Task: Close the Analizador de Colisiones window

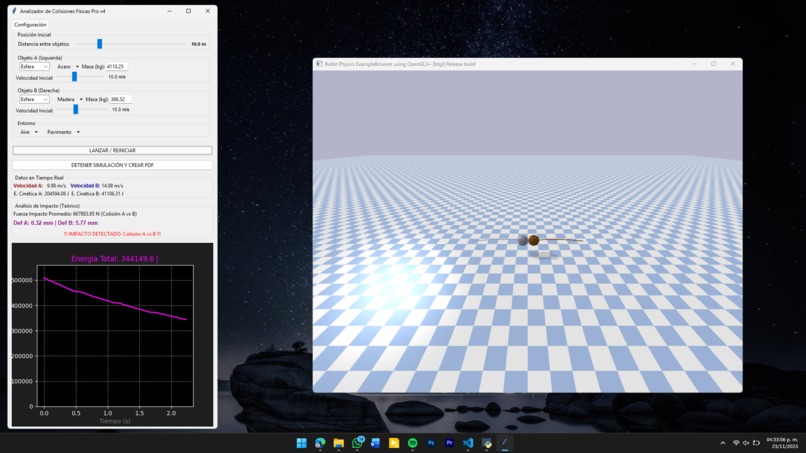Action: (208, 11)
